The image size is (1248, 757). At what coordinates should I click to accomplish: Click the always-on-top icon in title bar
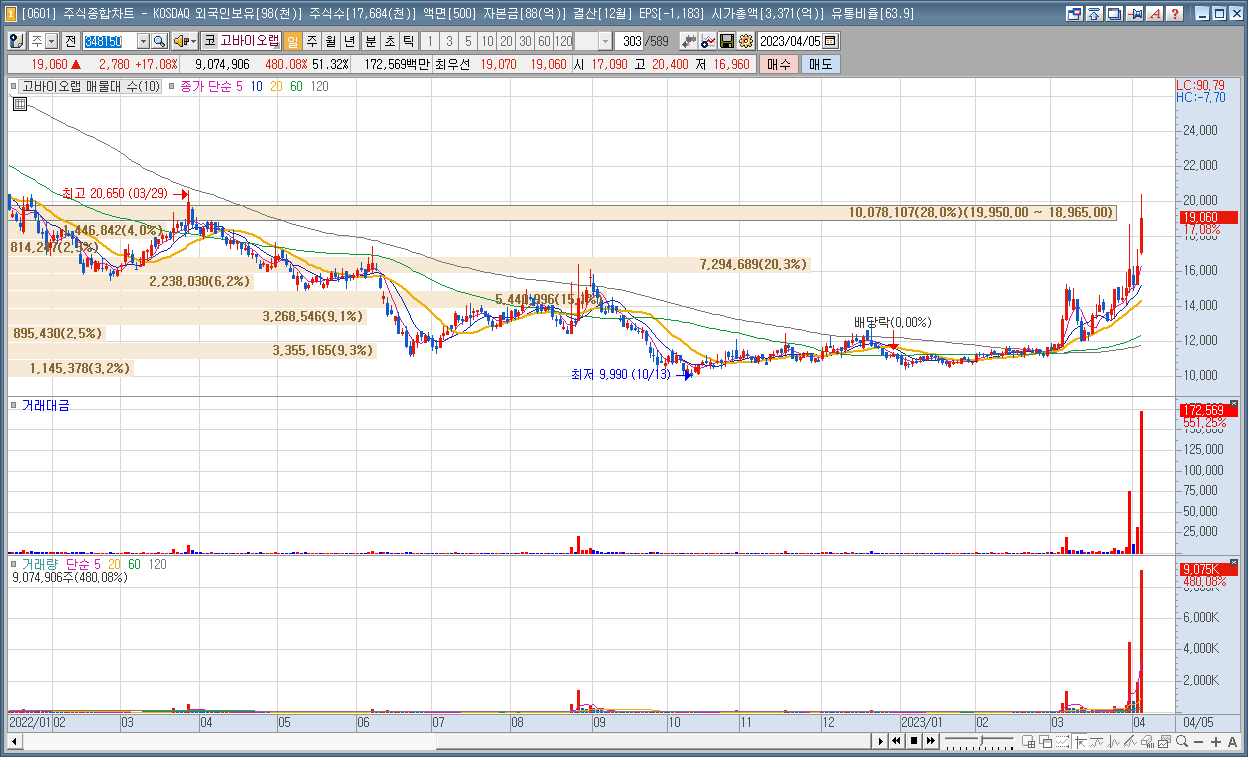(x=1094, y=14)
